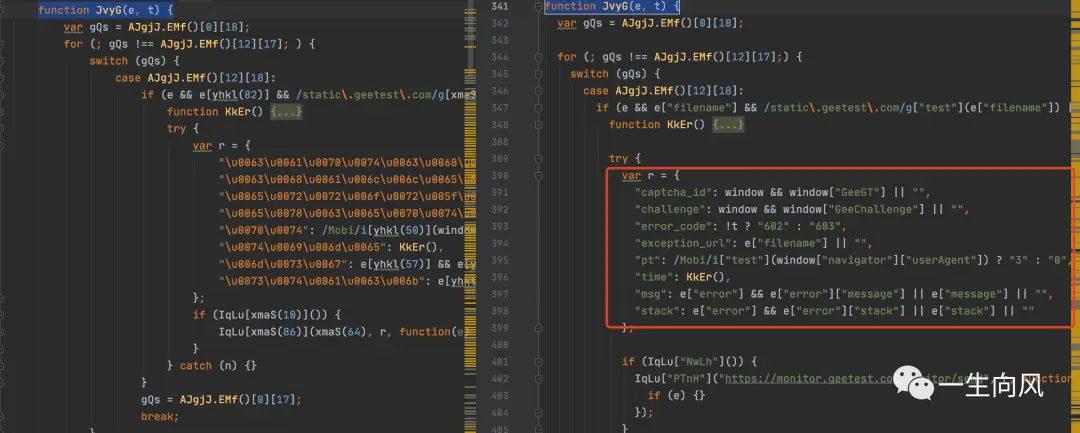Click line number 345 in right editor
1080x433 pixels.
[498, 74]
